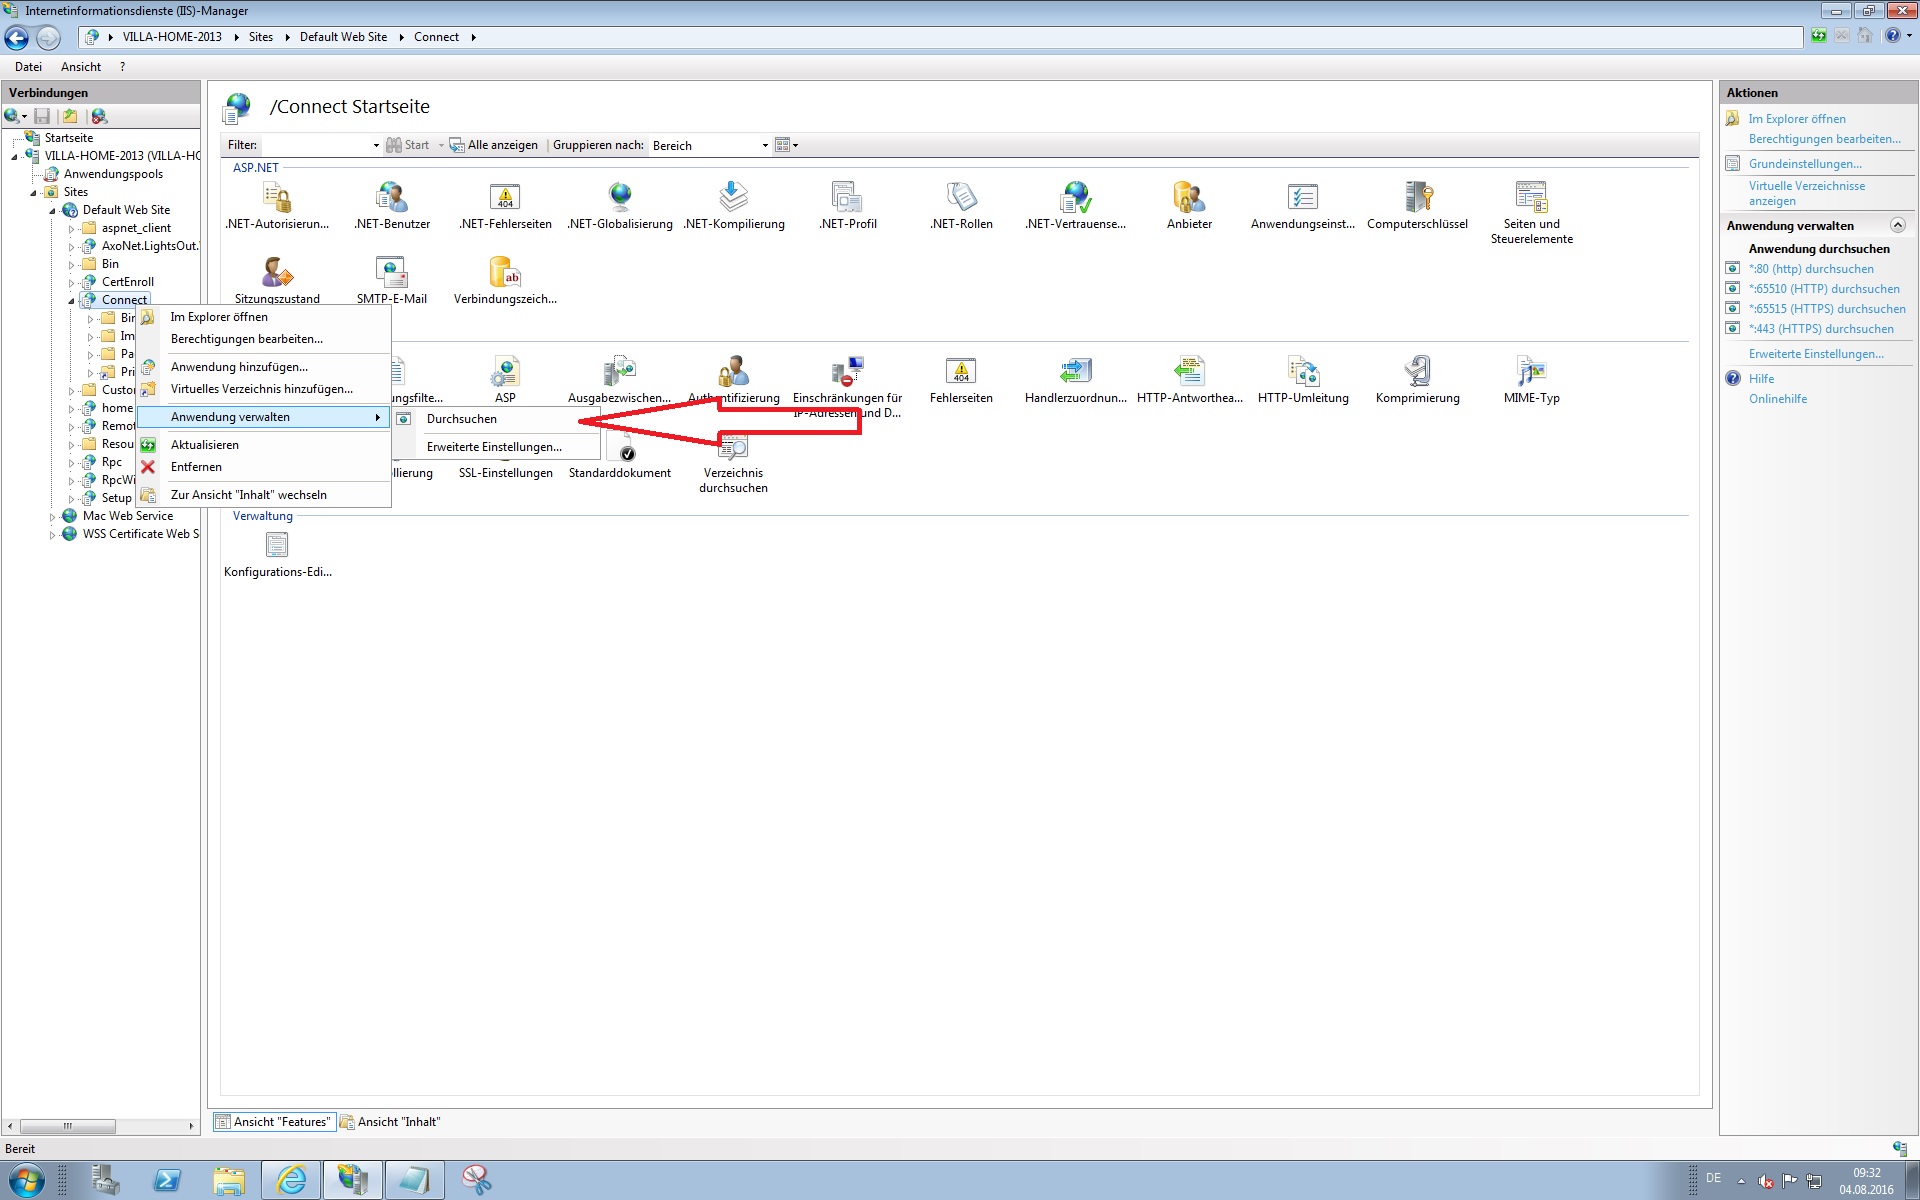Viewport: 1920px width, 1200px height.
Task: Select Durchsuchen in the submenu
Action: 461,419
